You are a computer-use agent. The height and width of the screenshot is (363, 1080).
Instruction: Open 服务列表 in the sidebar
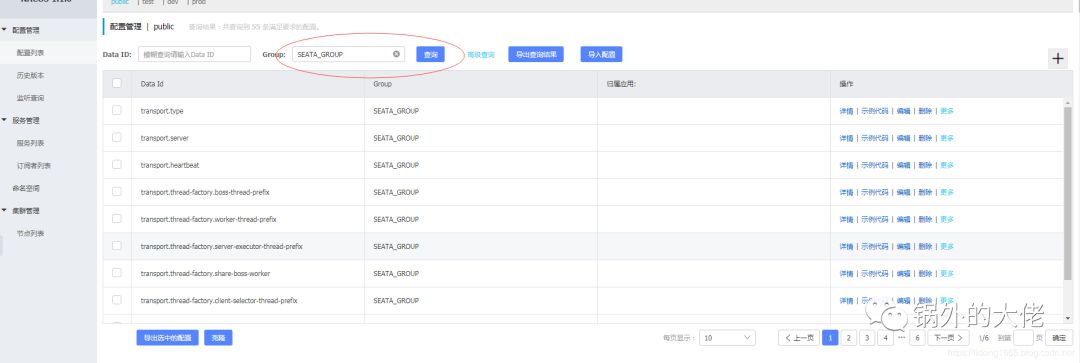30,143
